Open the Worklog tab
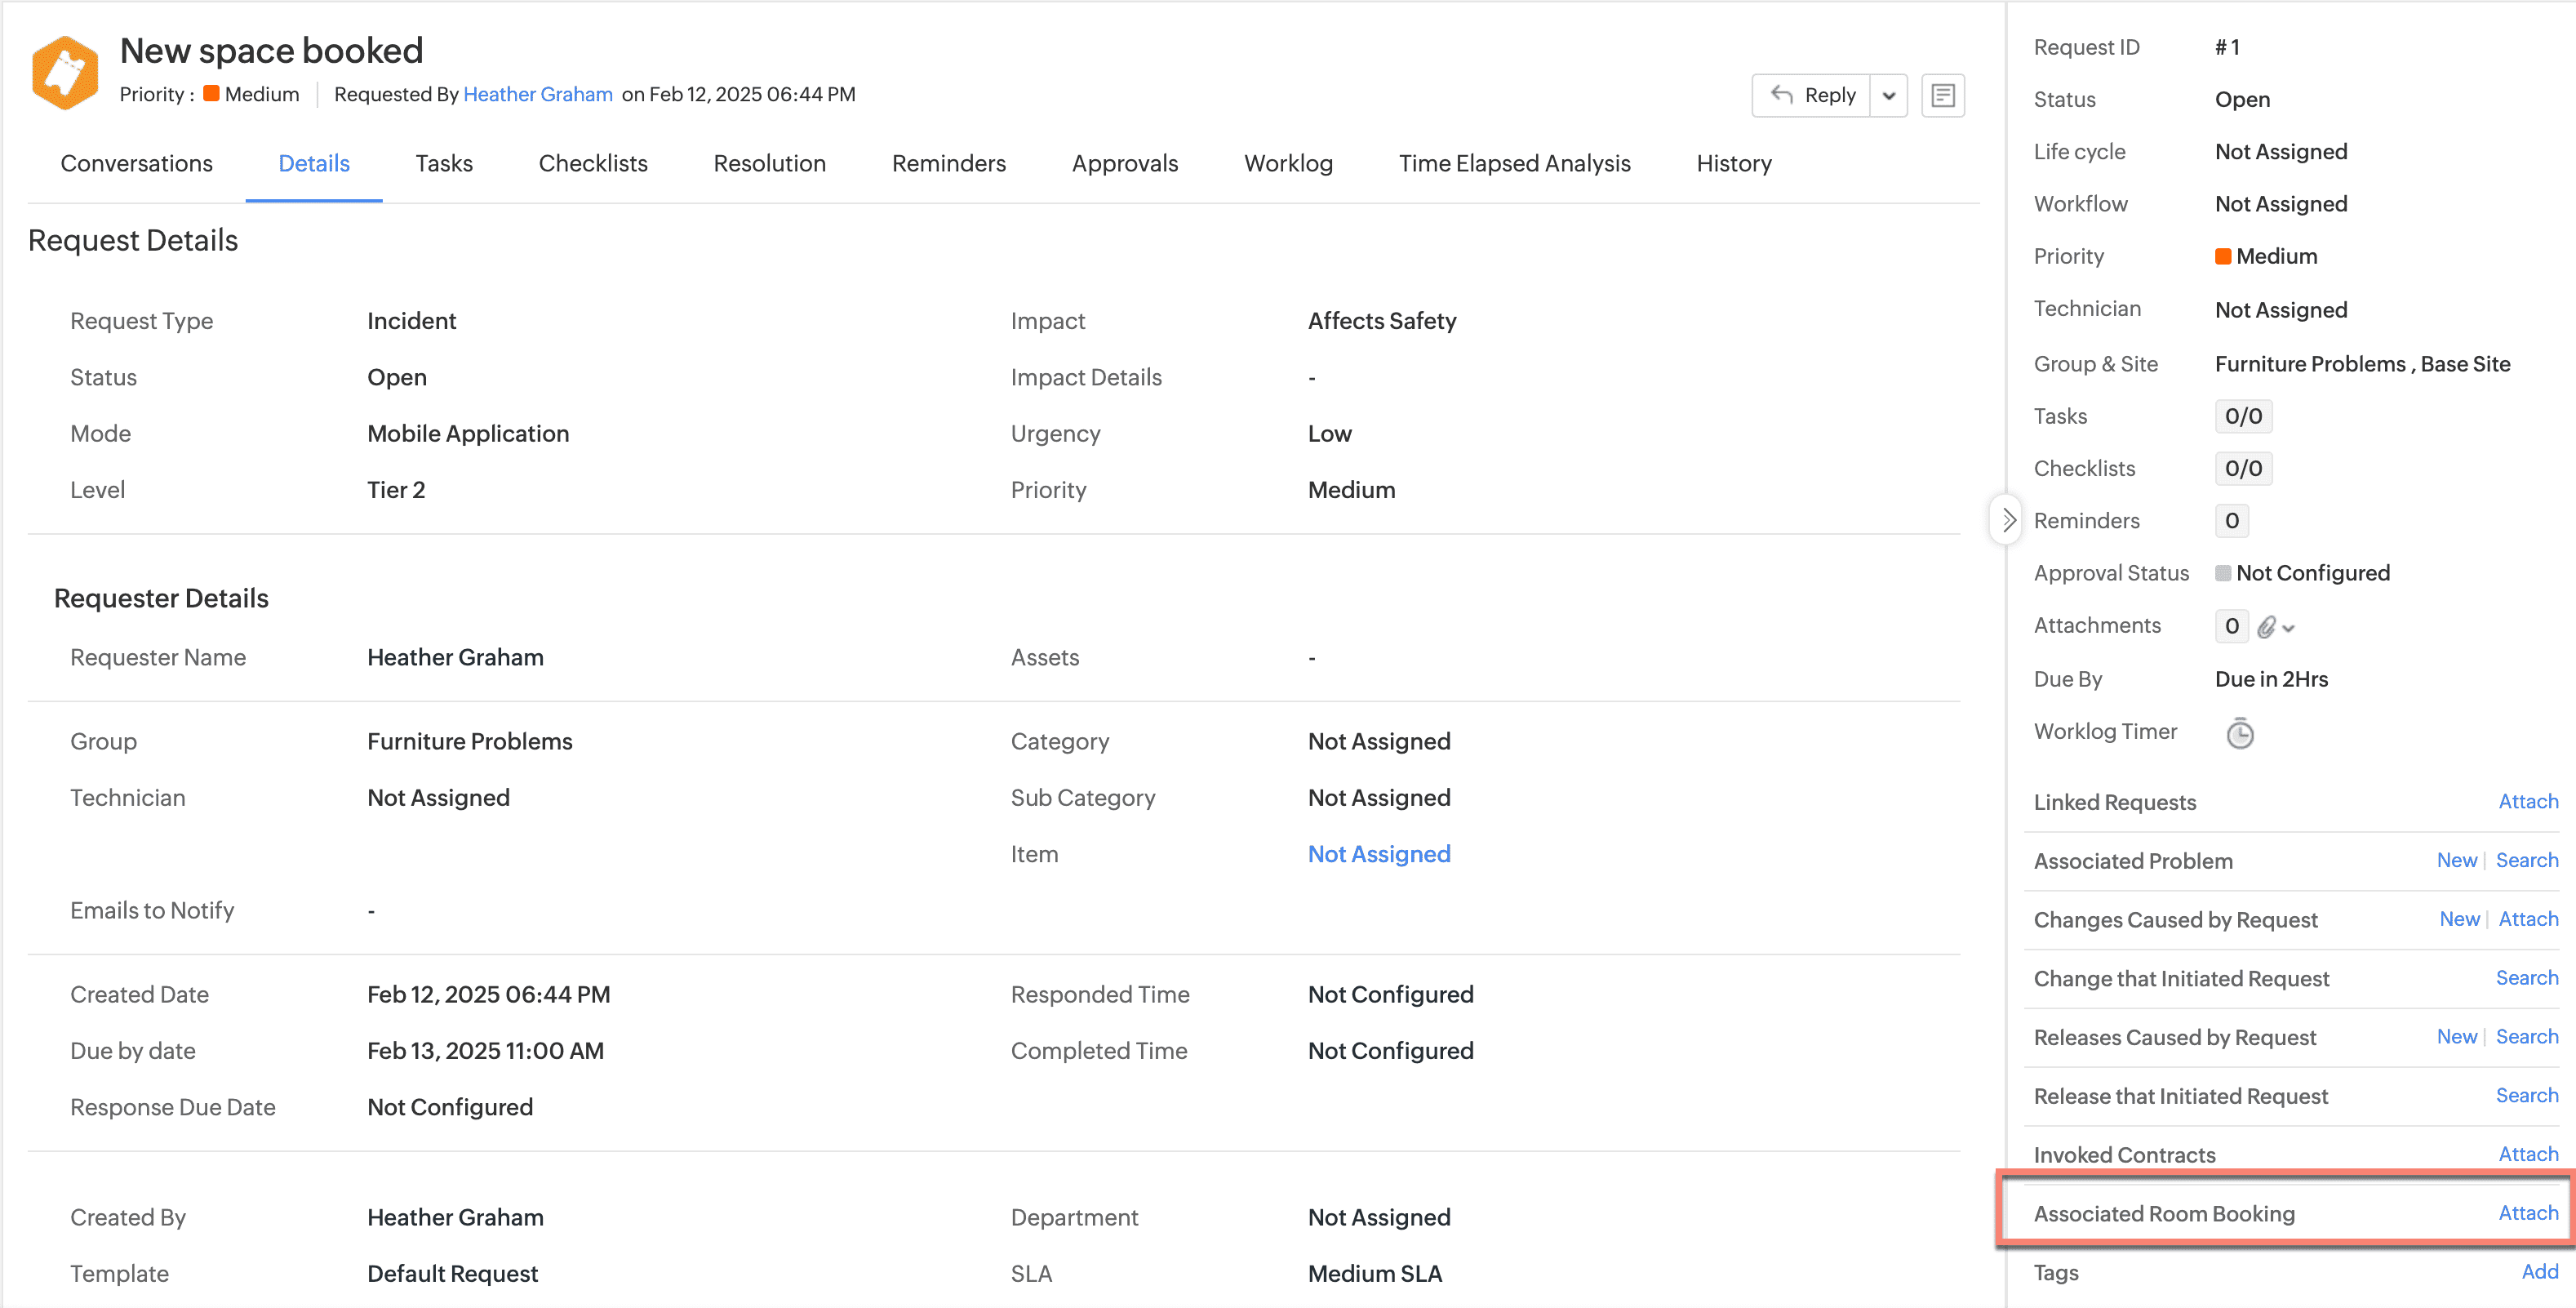Viewport: 2576px width, 1308px height. [1288, 163]
